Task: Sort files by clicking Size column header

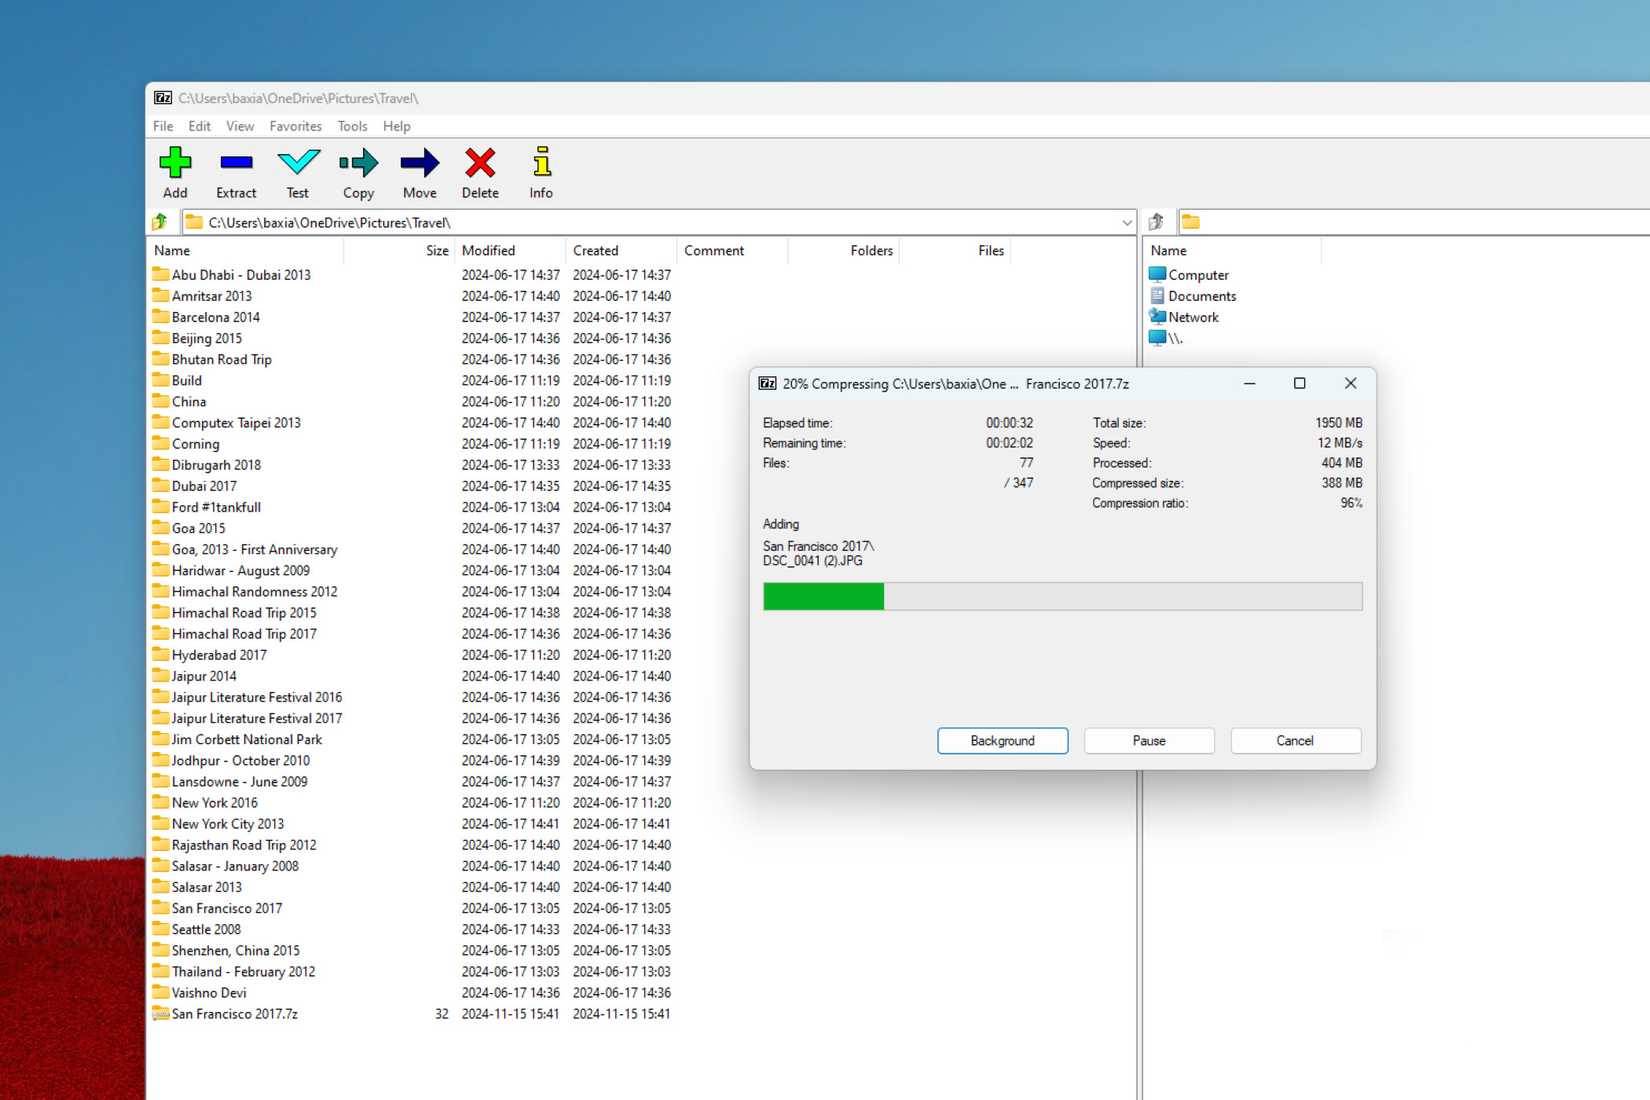Action: (x=436, y=250)
